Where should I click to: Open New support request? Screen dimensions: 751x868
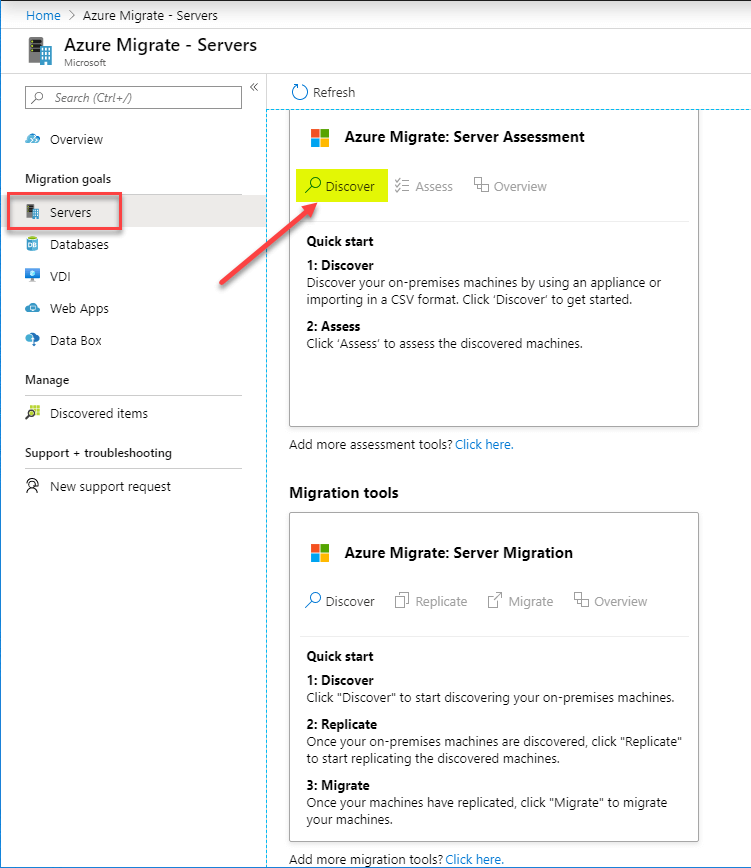click(x=110, y=487)
